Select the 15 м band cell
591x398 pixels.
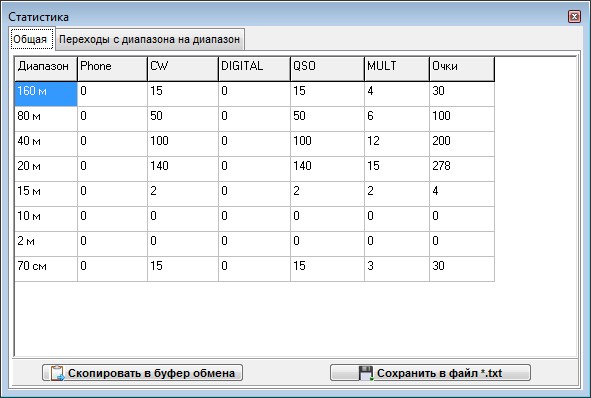(x=46, y=194)
